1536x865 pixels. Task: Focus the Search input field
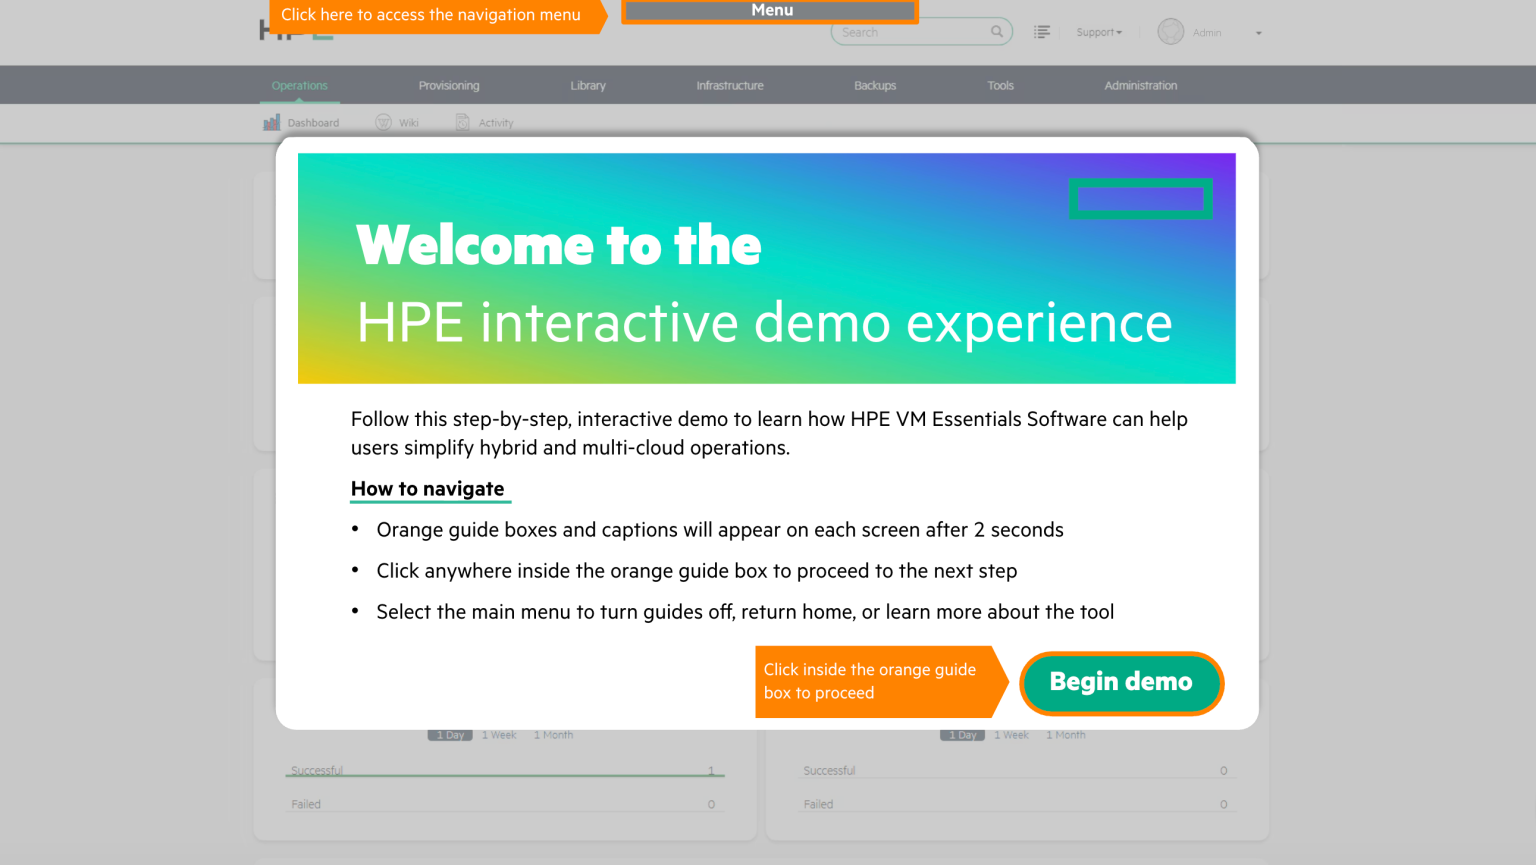tap(910, 32)
